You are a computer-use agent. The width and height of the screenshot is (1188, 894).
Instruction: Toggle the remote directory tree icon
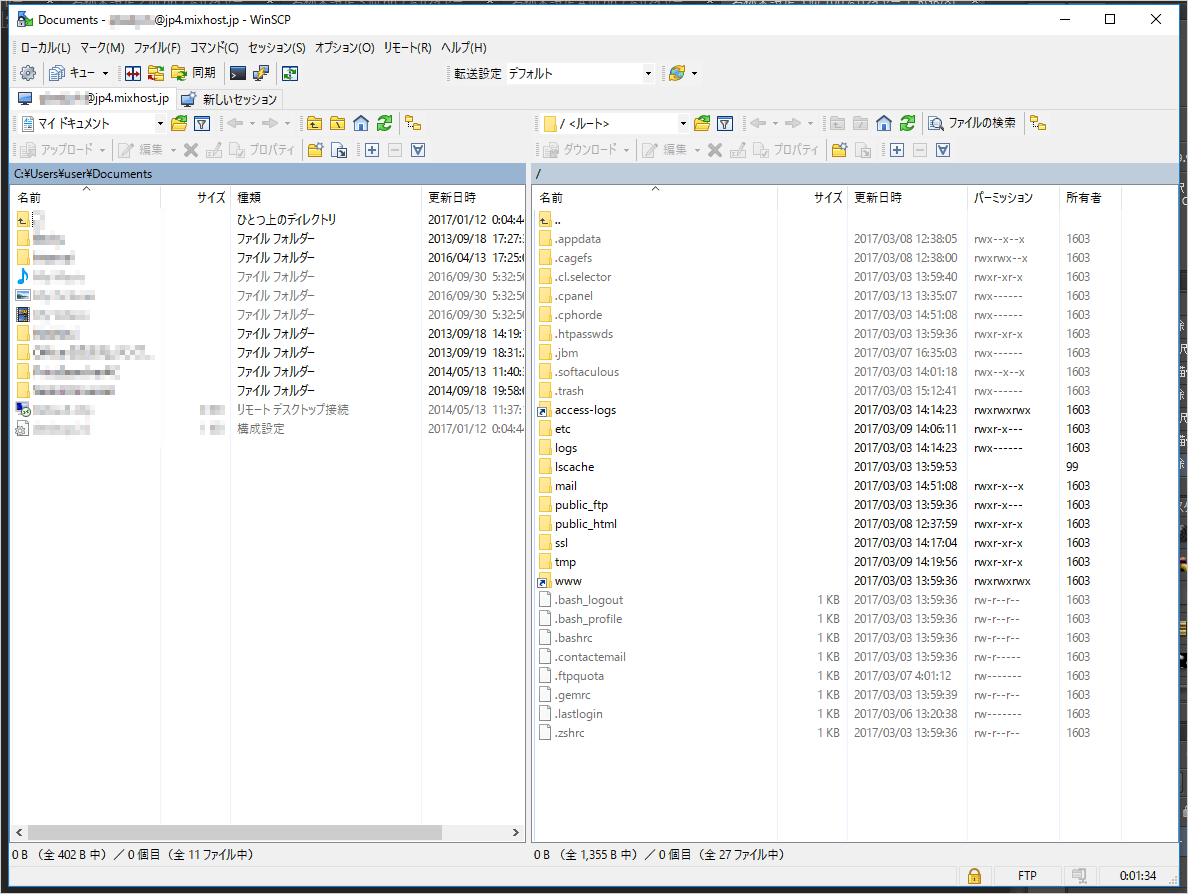(x=1039, y=123)
